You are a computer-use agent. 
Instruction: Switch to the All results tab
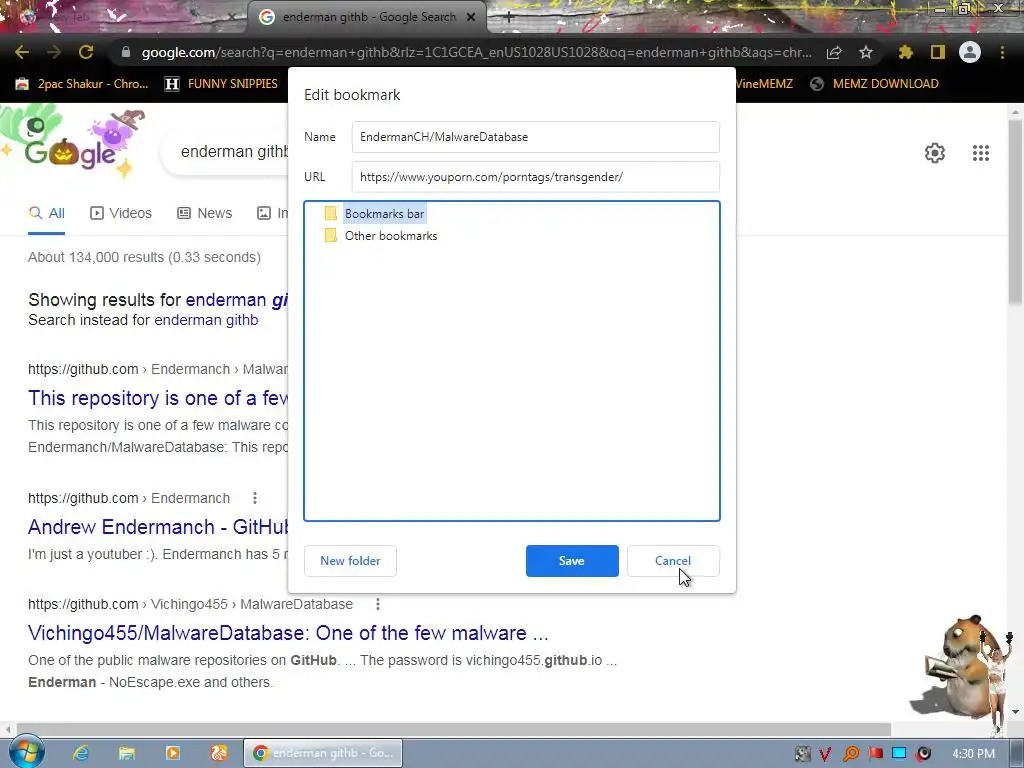[x=46, y=213]
